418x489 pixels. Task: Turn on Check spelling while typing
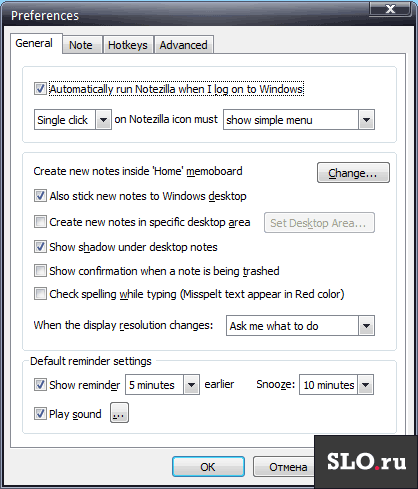tap(40, 294)
